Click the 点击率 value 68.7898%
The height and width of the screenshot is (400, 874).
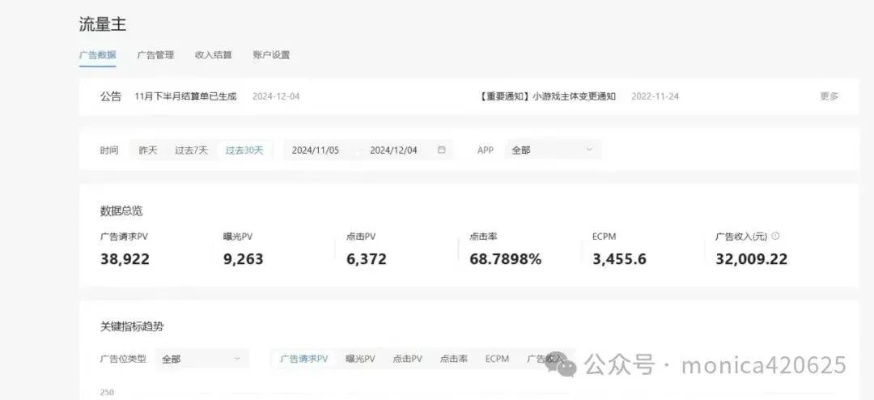pos(506,259)
